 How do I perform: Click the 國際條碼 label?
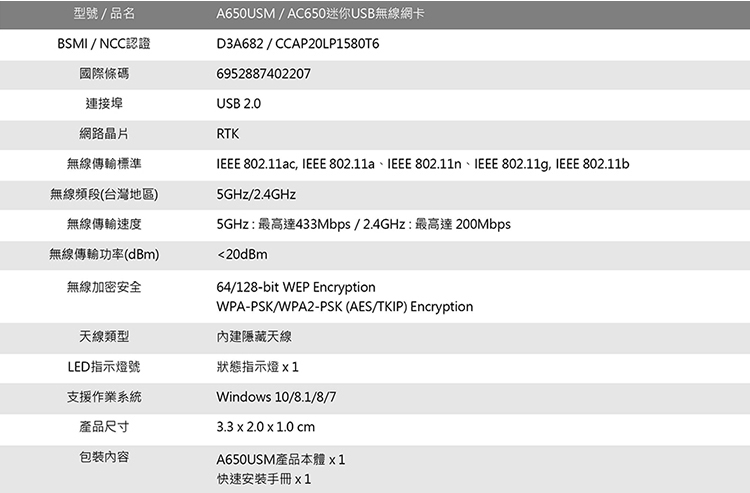pyautogui.click(x=104, y=75)
